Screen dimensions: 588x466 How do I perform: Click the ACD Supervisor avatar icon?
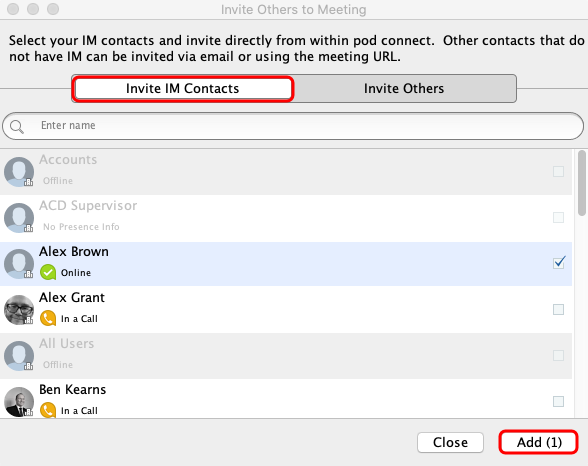(19, 218)
